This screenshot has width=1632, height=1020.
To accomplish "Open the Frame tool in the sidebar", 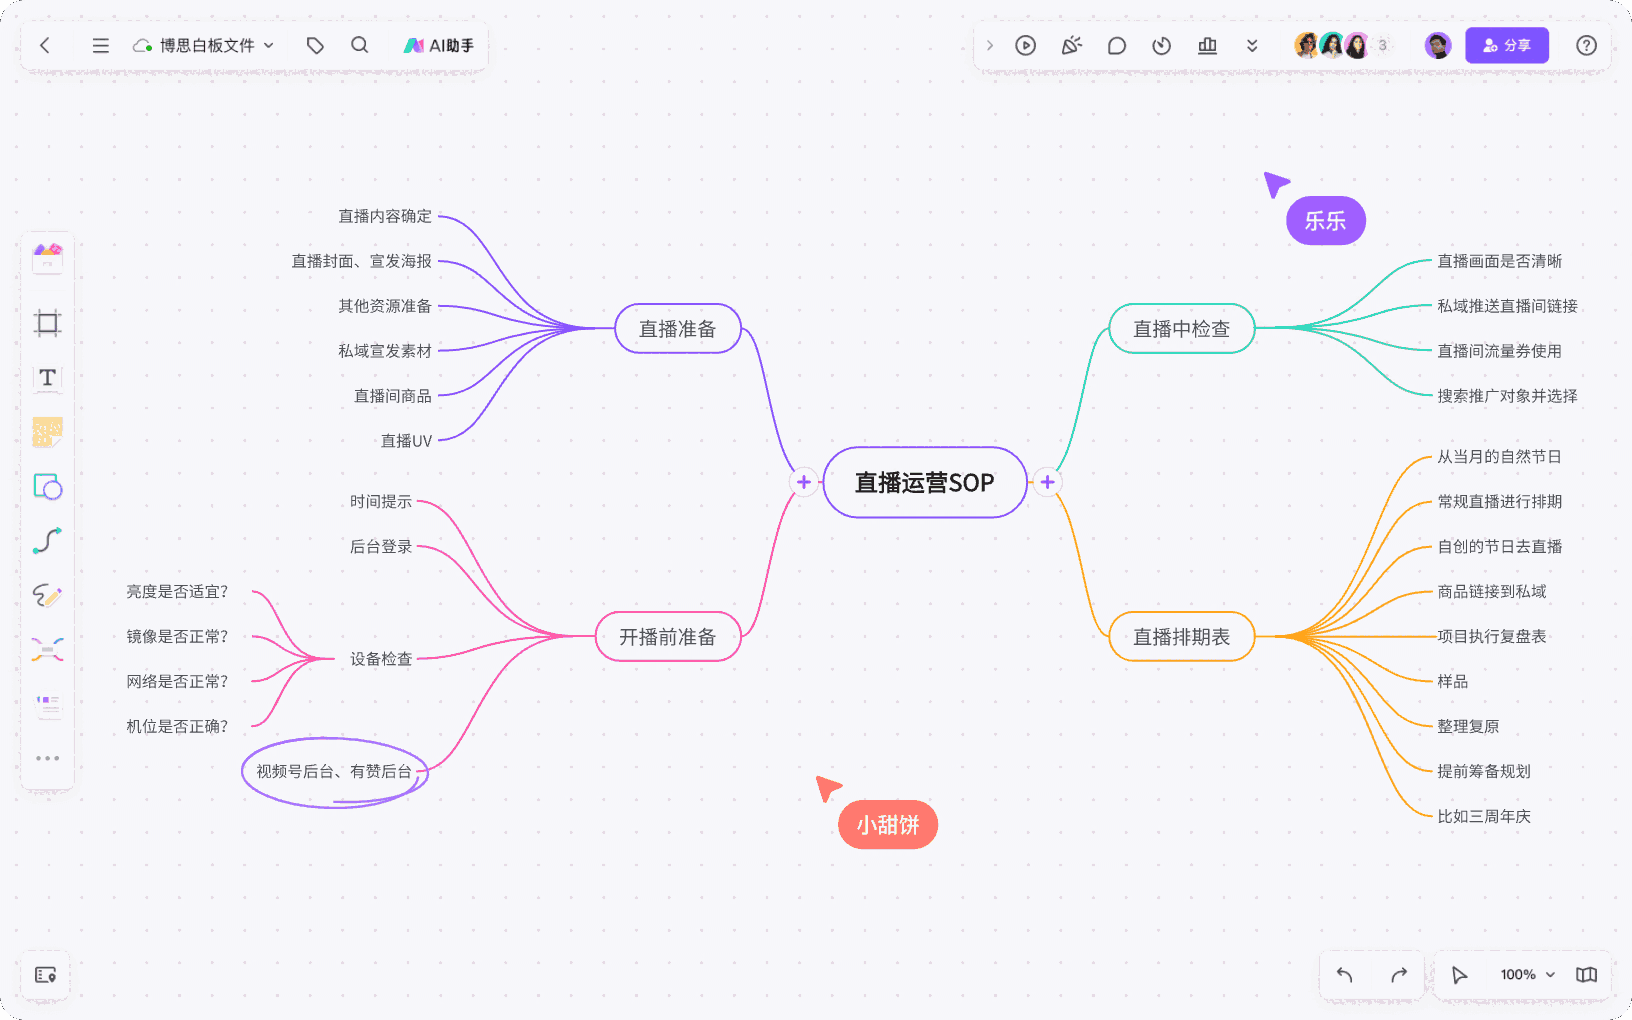I will [46, 322].
